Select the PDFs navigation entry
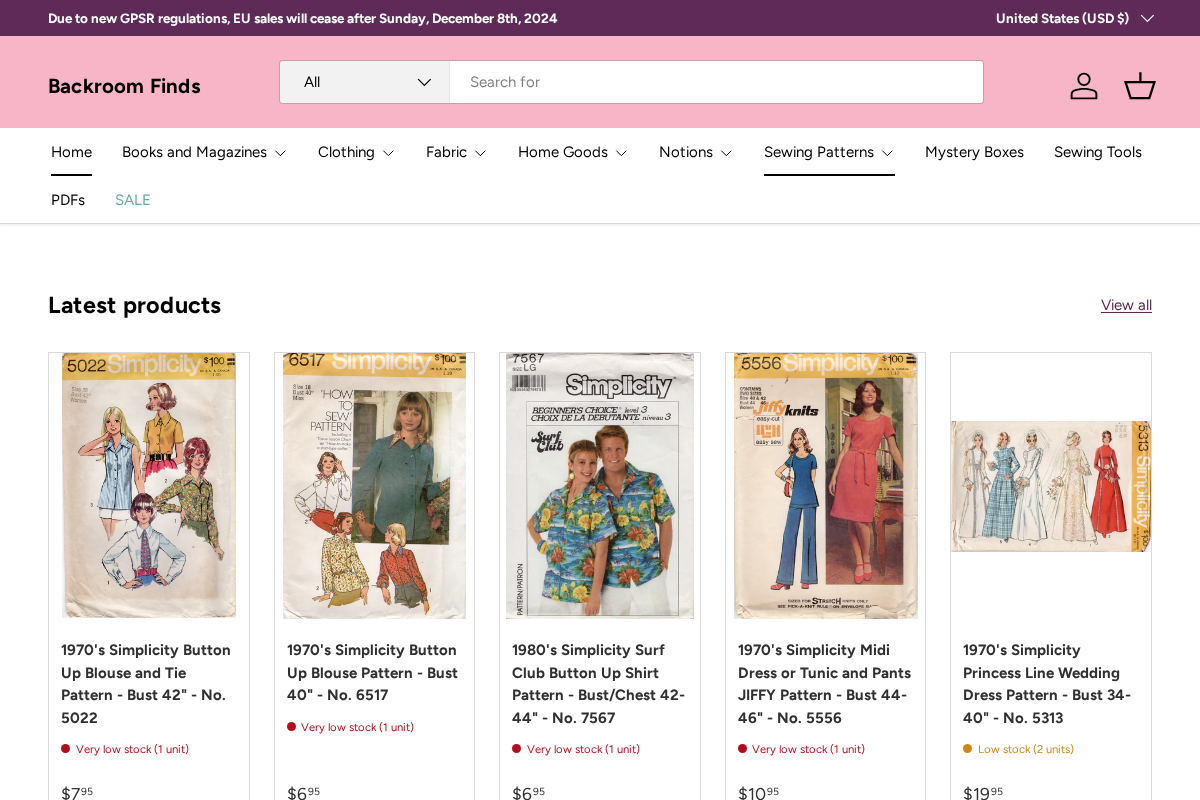Viewport: 1200px width, 800px height. pos(68,200)
